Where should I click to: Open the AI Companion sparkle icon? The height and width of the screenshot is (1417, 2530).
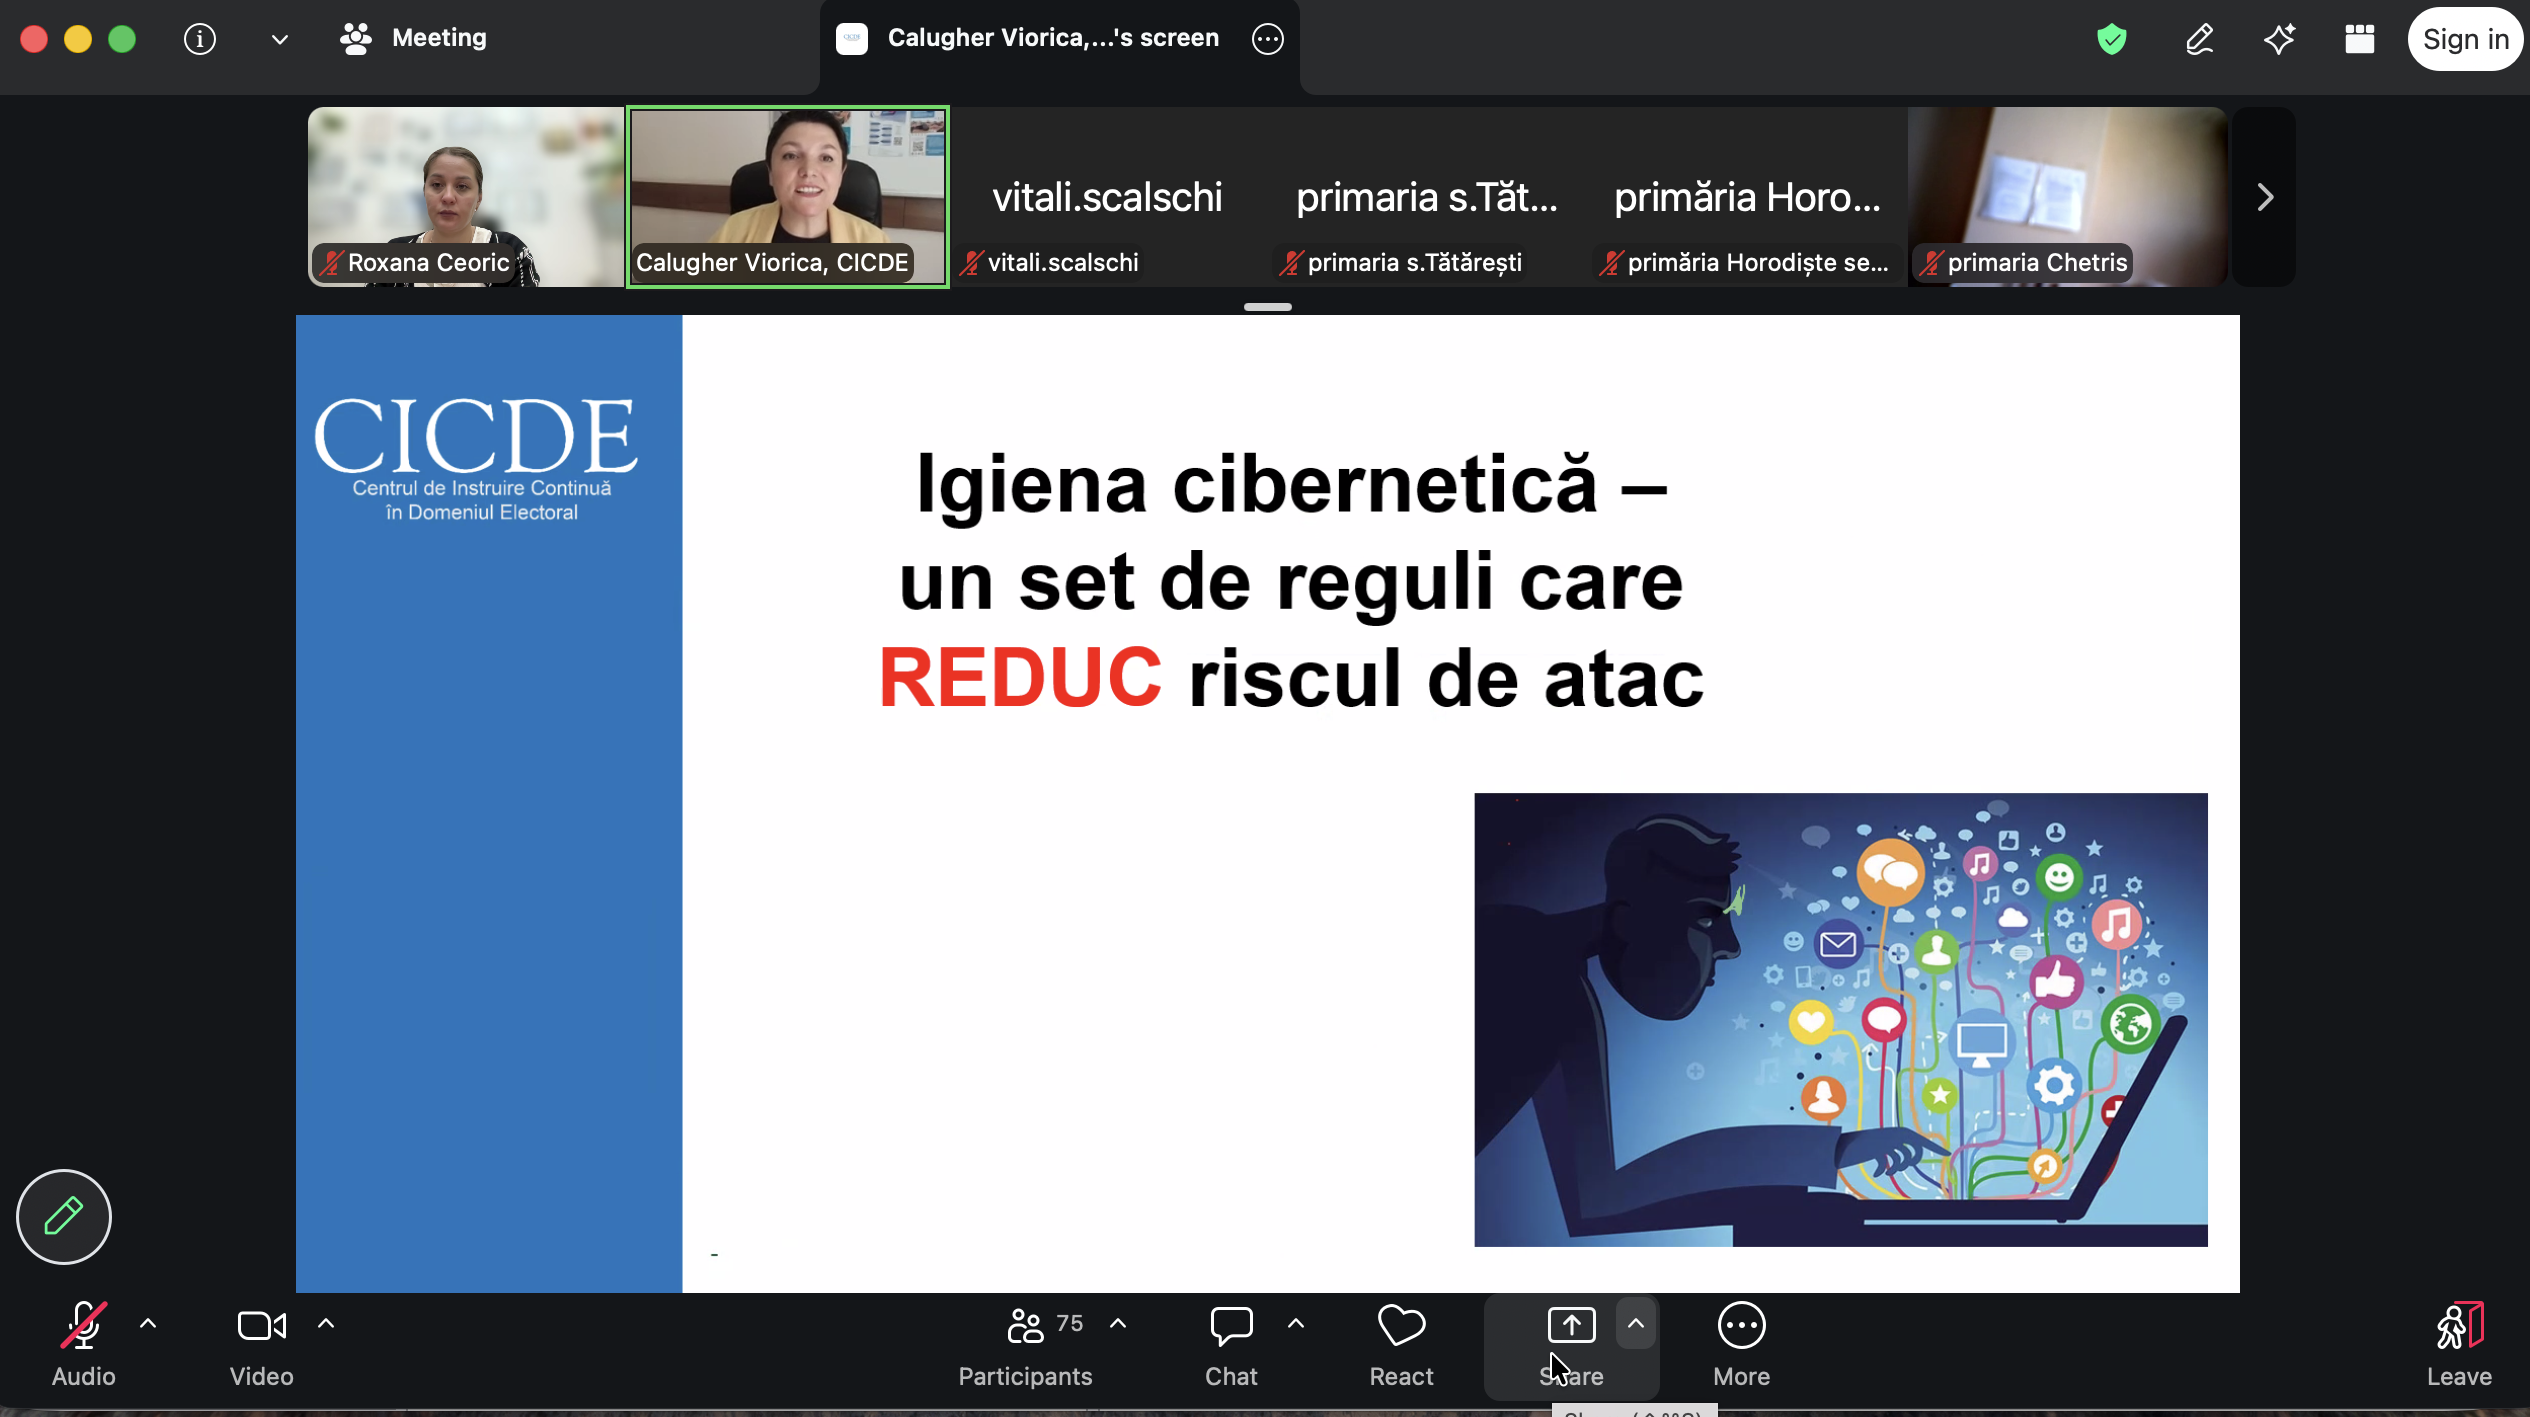[x=2279, y=39]
